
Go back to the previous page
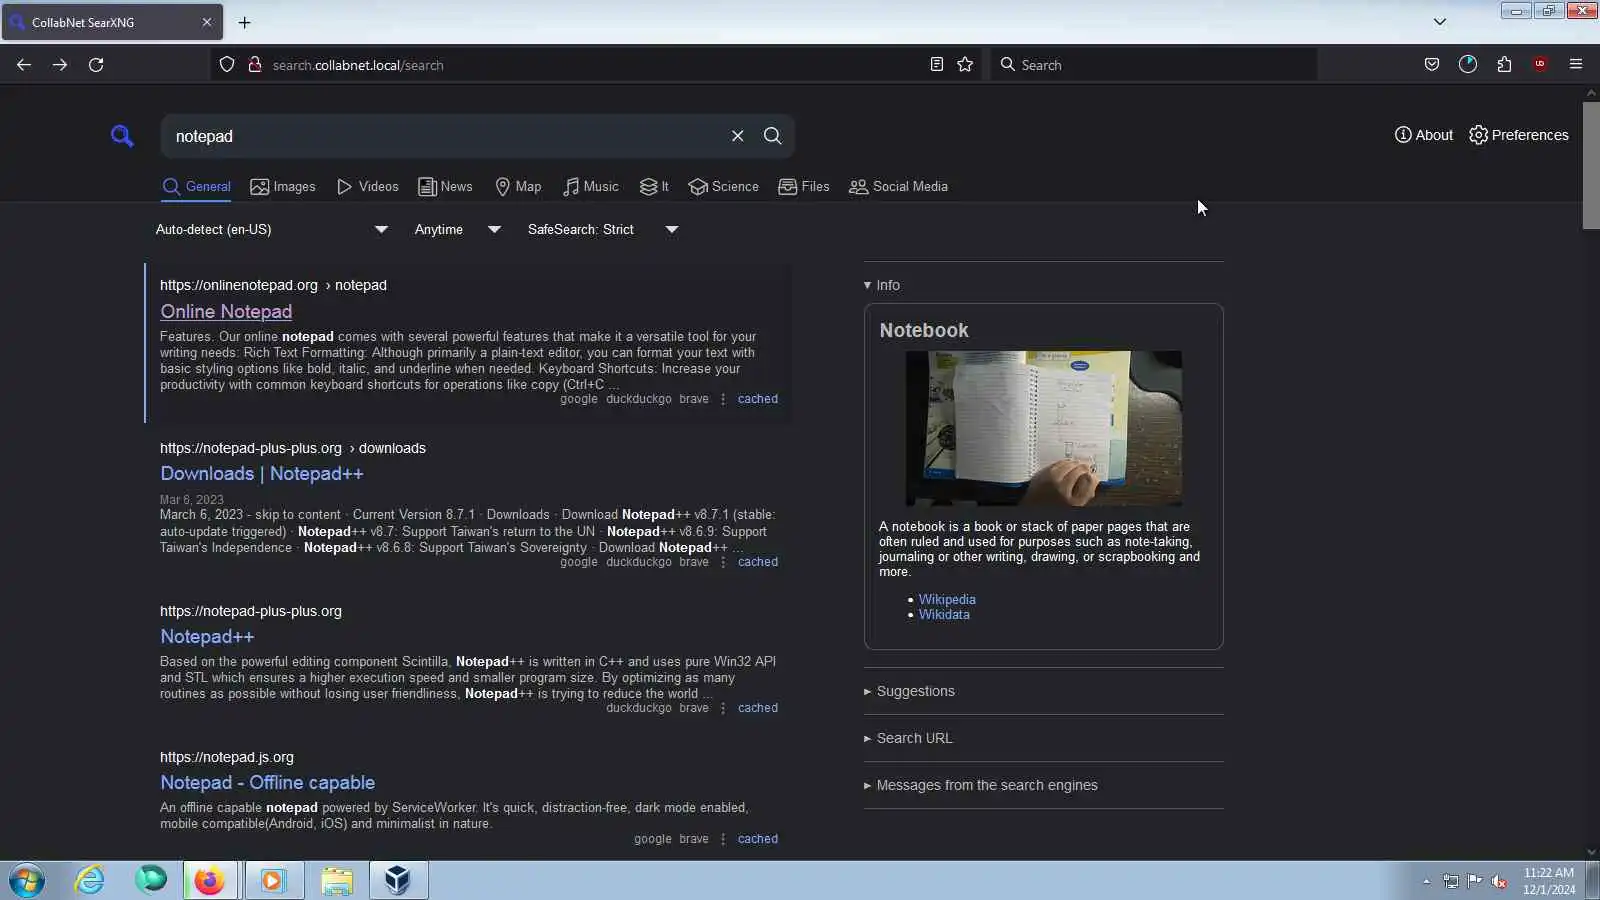(24, 65)
